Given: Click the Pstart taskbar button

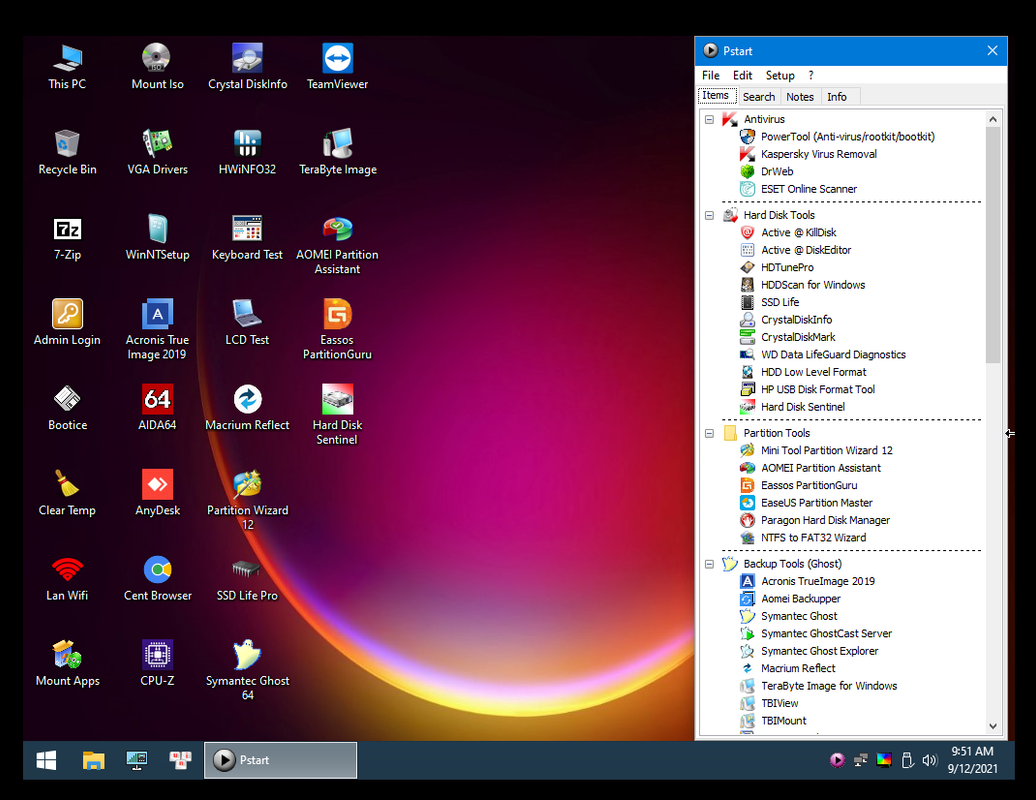Looking at the screenshot, I should [280, 760].
